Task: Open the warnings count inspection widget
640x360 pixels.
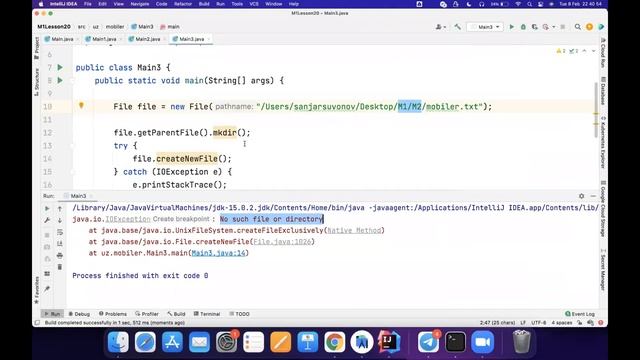Action: [x=561, y=51]
